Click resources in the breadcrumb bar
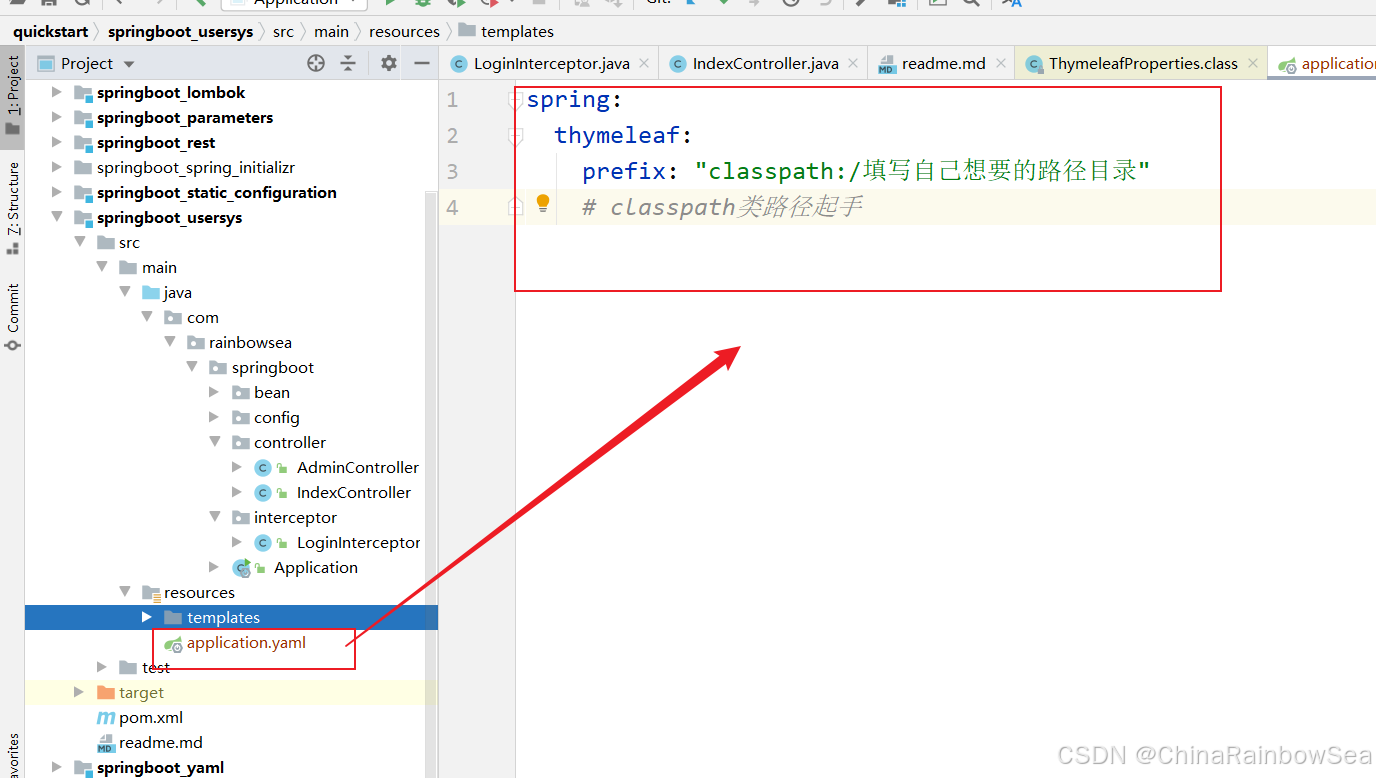The image size is (1376, 778). coord(404,31)
